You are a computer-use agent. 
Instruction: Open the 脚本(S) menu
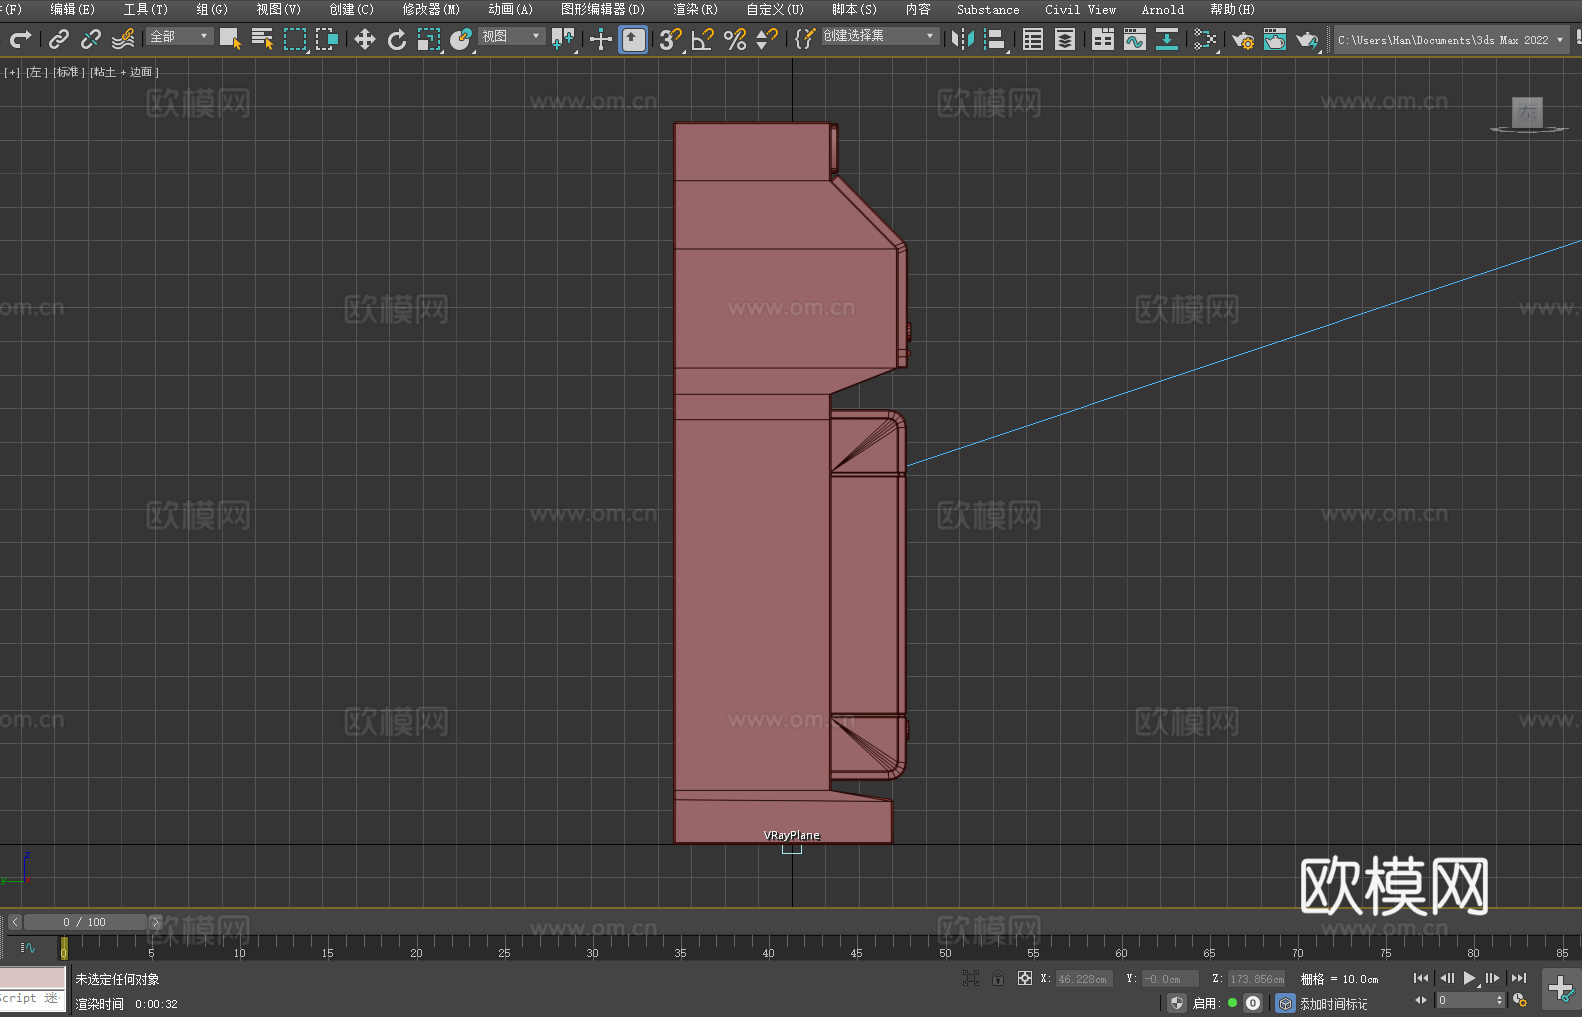854,9
